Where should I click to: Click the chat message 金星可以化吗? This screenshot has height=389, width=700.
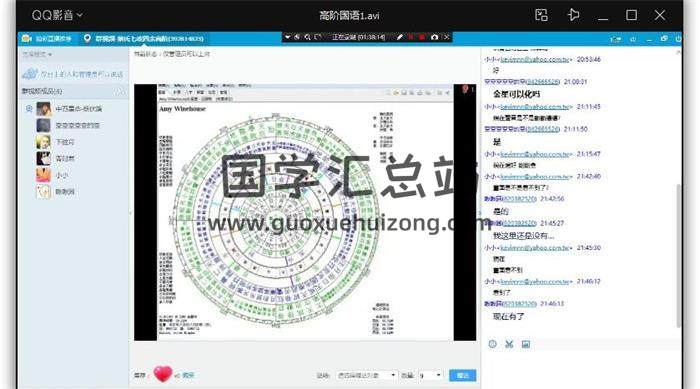517,94
